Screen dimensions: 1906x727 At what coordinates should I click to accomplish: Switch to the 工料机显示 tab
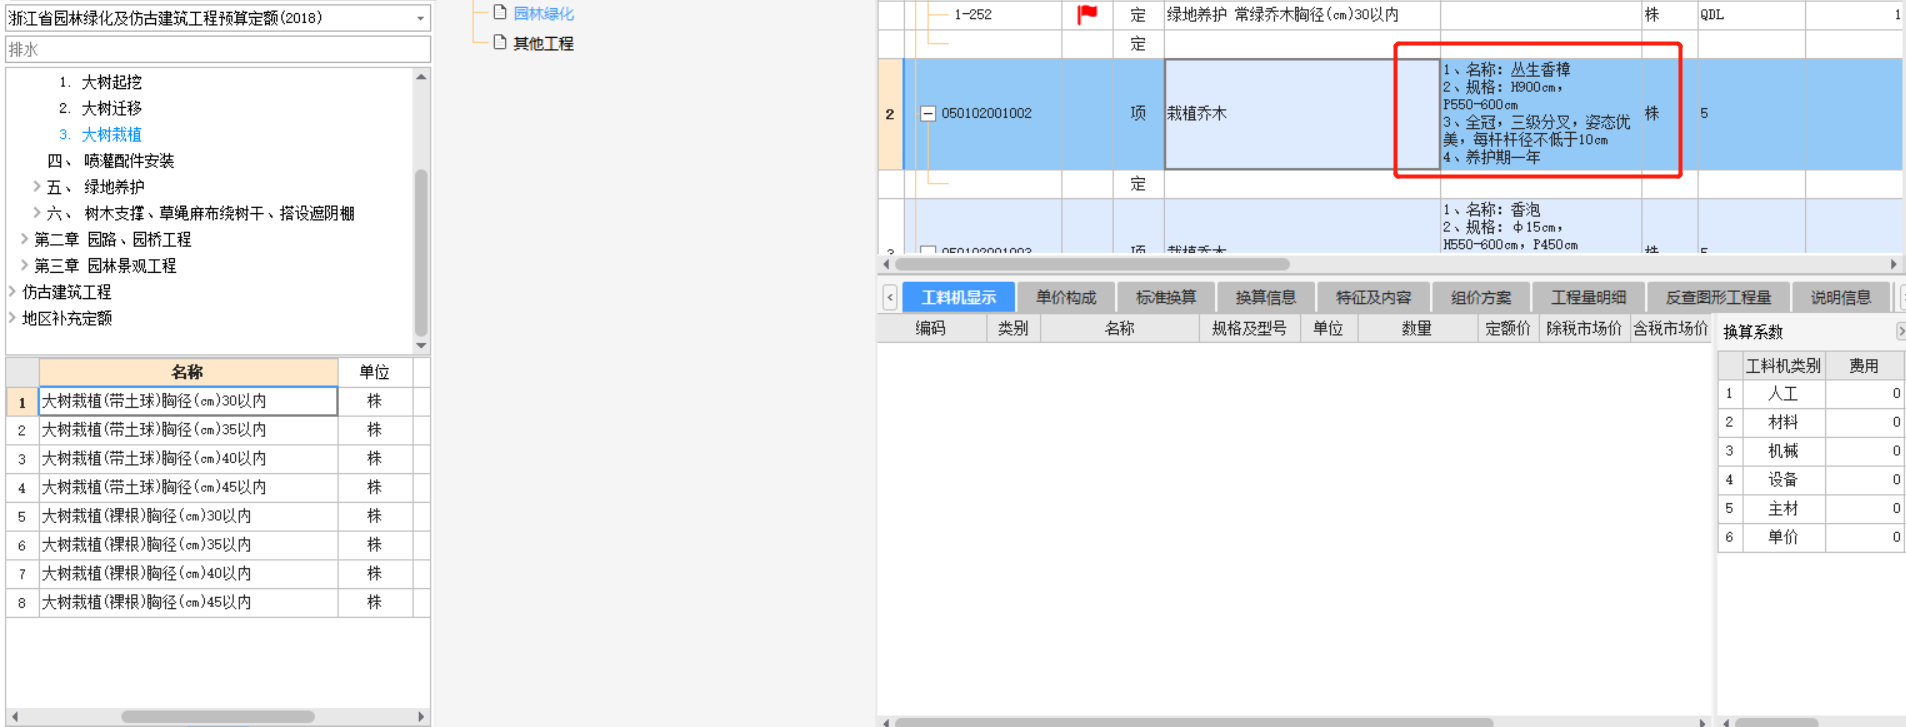point(958,297)
